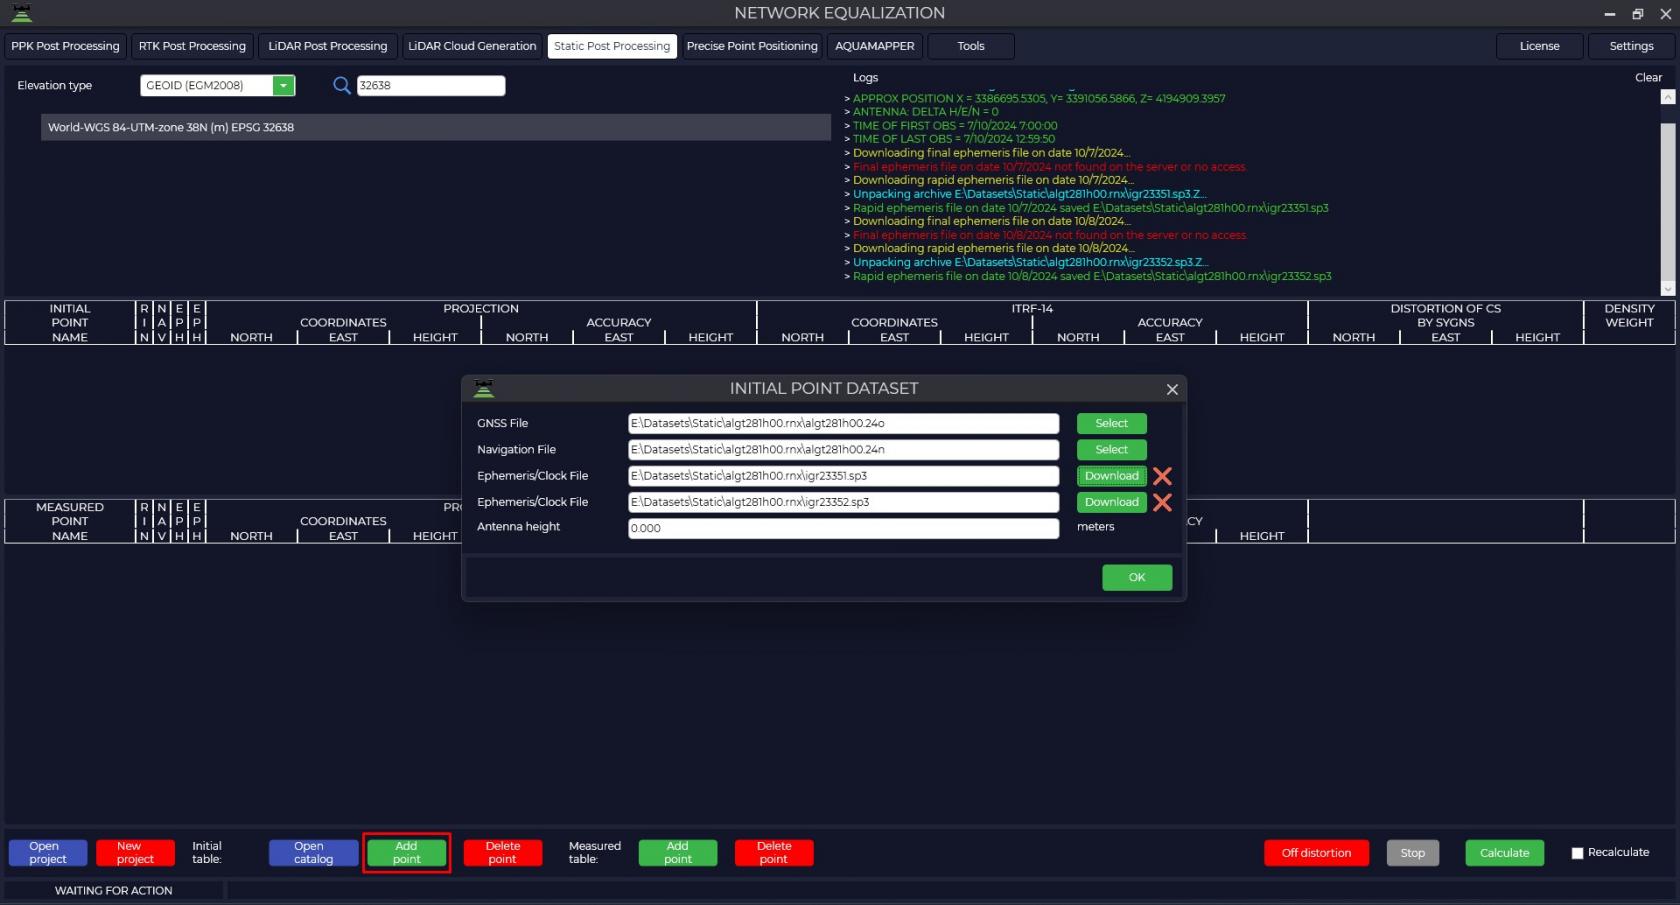
Task: Switch to PPK Post Processing tab
Action: pos(65,46)
